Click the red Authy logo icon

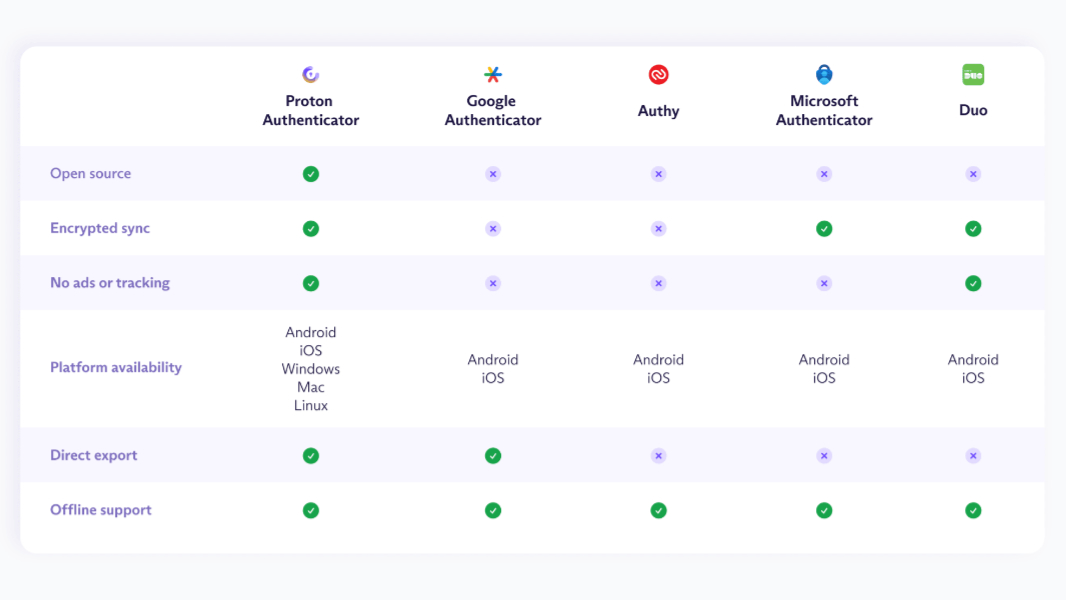point(658,74)
